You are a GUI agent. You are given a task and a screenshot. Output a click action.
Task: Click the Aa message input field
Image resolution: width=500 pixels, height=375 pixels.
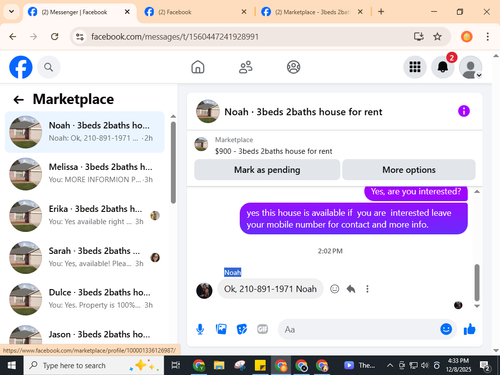click(360, 329)
